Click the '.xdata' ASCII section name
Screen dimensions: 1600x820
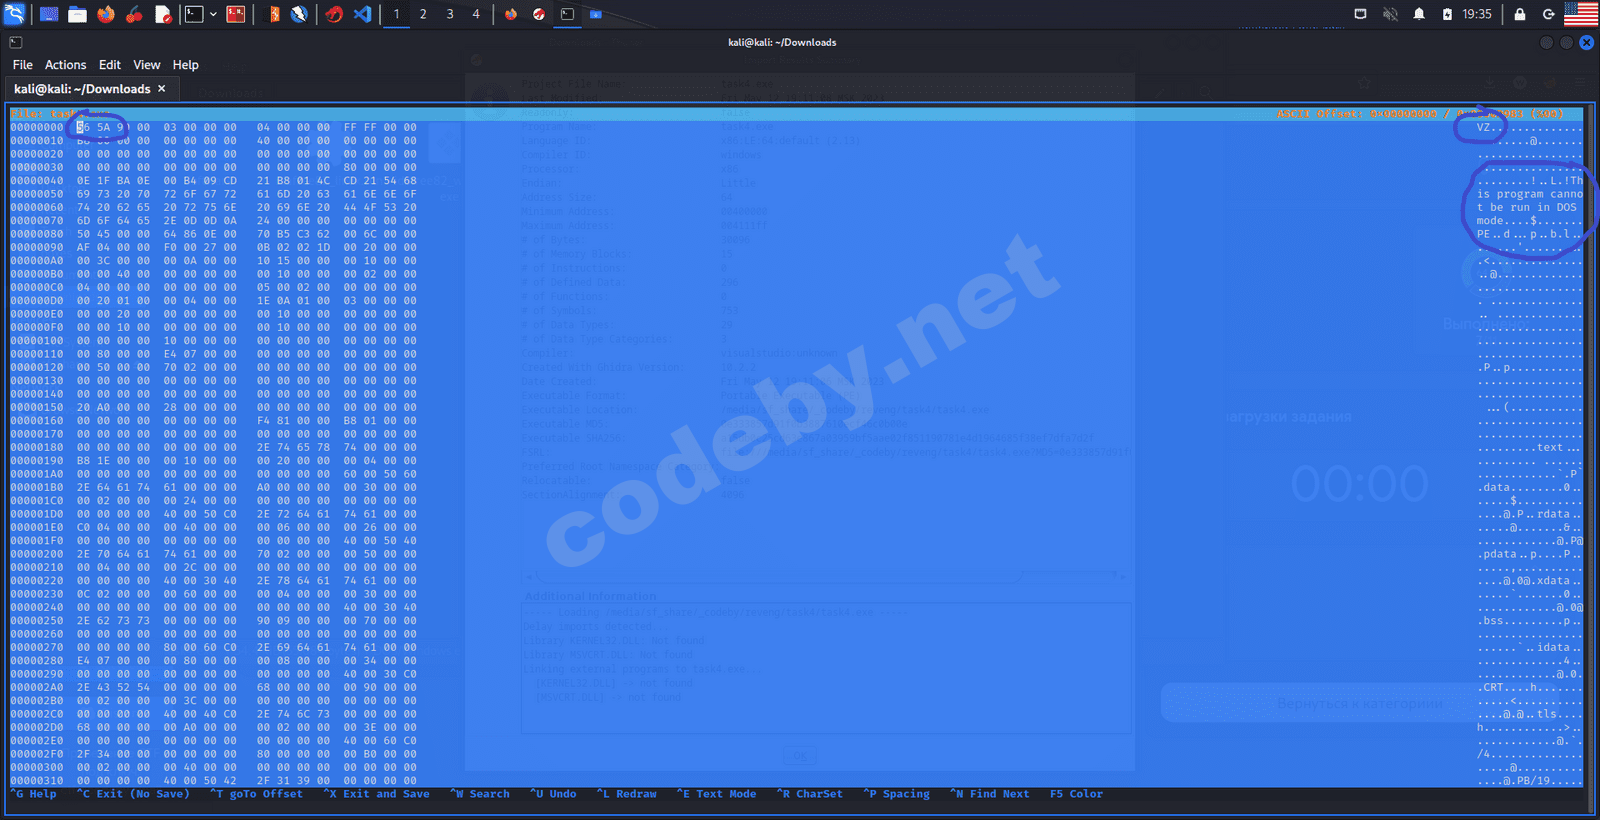pyautogui.click(x=1551, y=581)
